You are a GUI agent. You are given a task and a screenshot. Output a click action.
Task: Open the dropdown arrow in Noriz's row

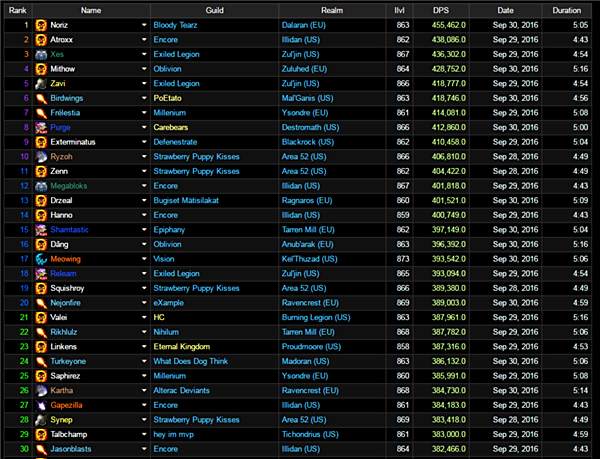point(144,25)
